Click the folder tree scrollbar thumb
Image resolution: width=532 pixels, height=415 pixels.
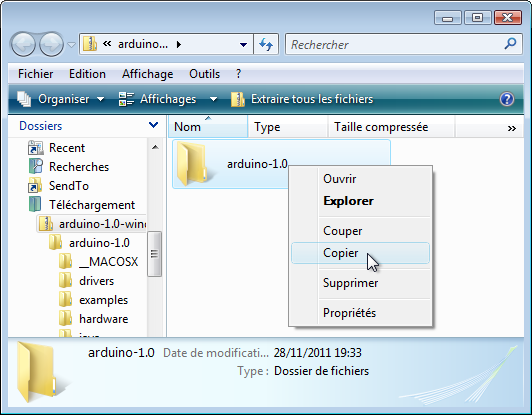click(x=154, y=254)
